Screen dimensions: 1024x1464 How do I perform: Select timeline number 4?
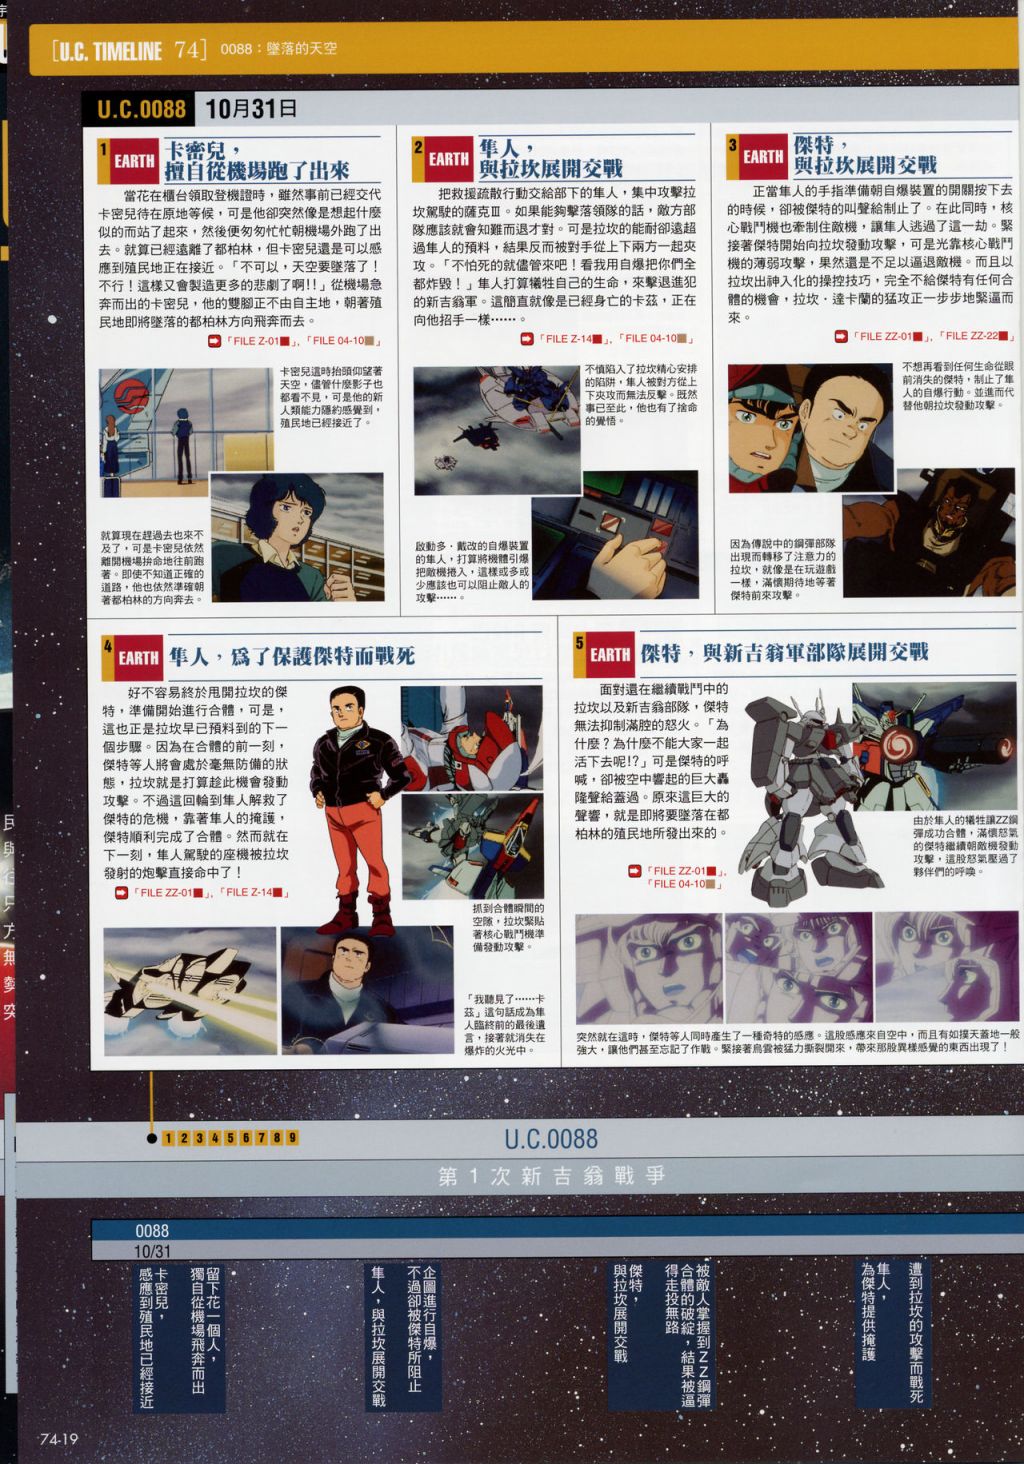pos(215,1138)
